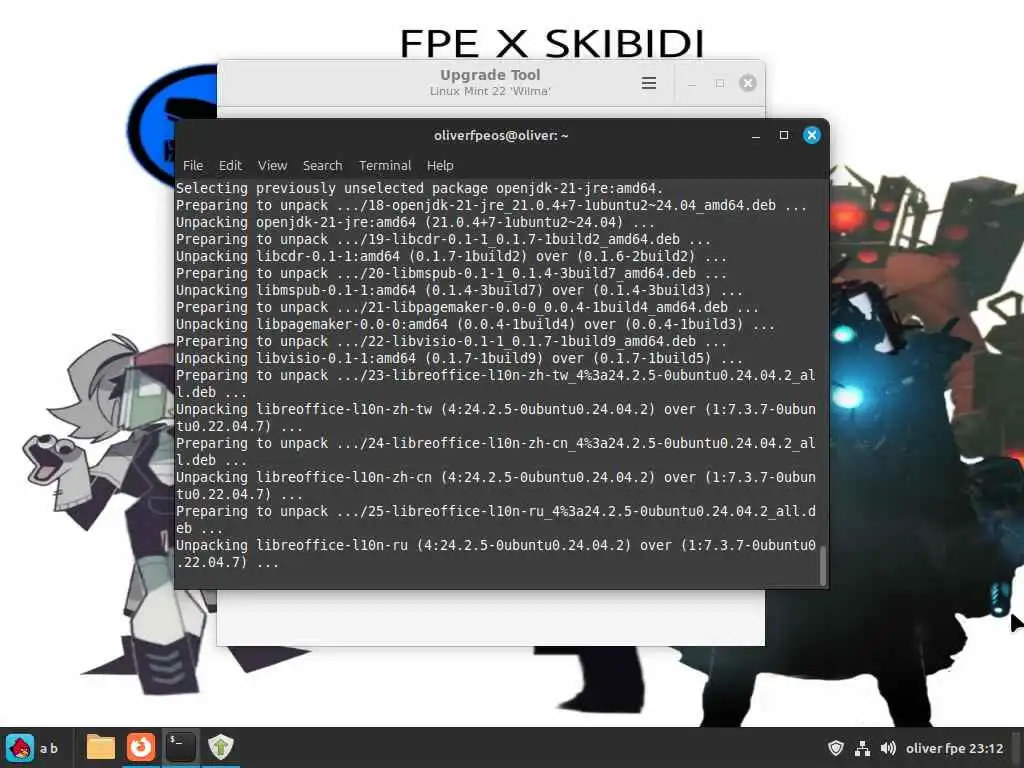Open Upgrade Tool hamburger menu
The width and height of the screenshot is (1024, 768).
(648, 83)
